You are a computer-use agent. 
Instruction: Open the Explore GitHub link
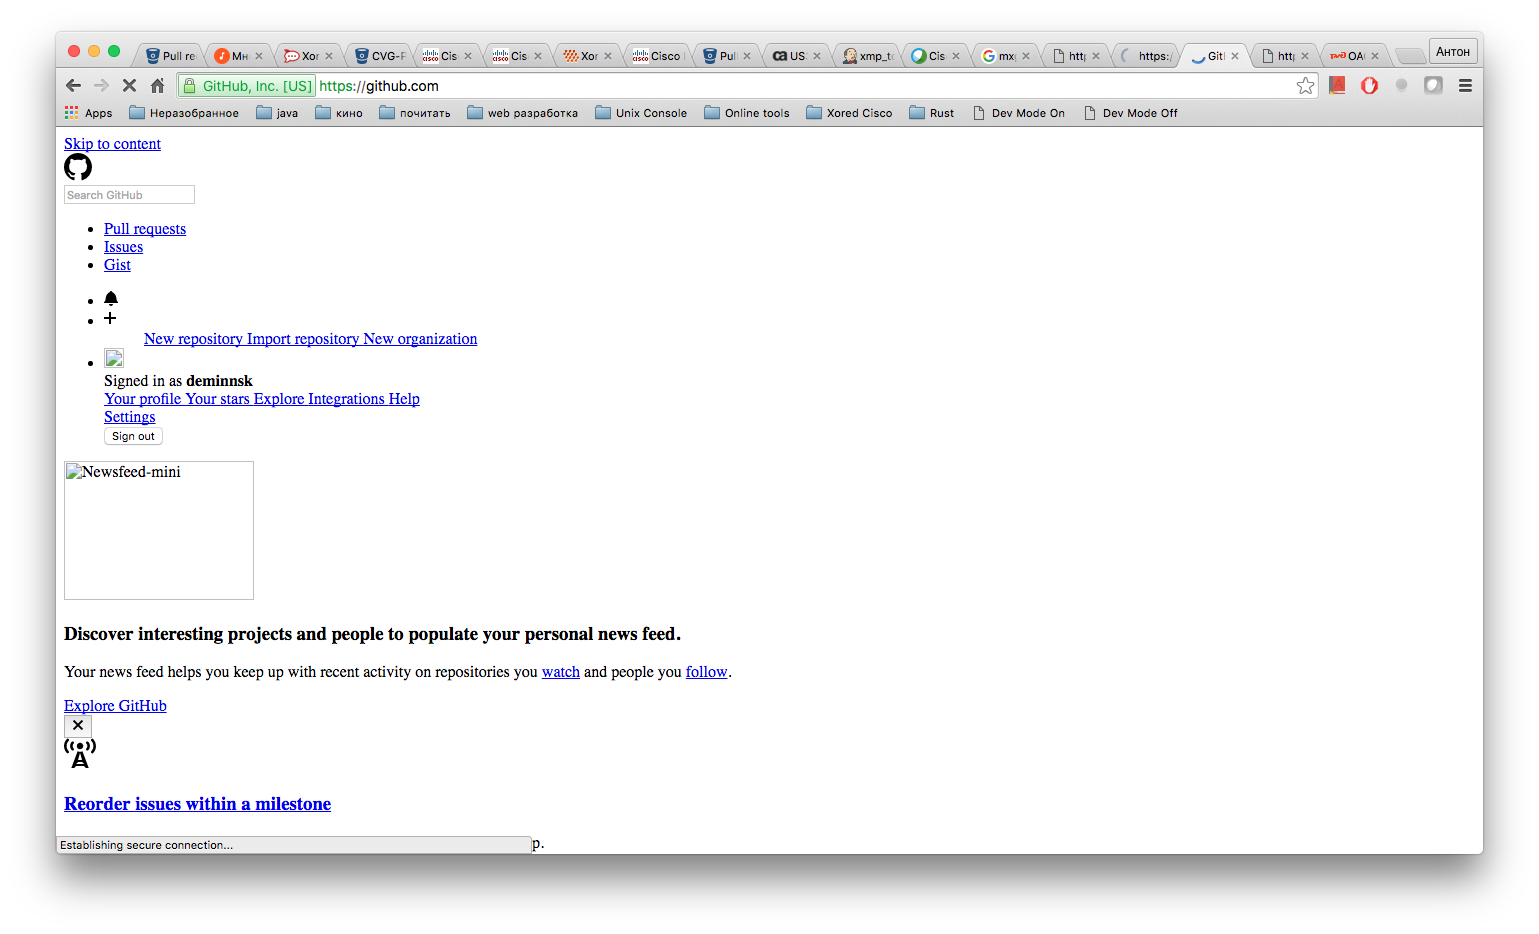click(x=115, y=706)
